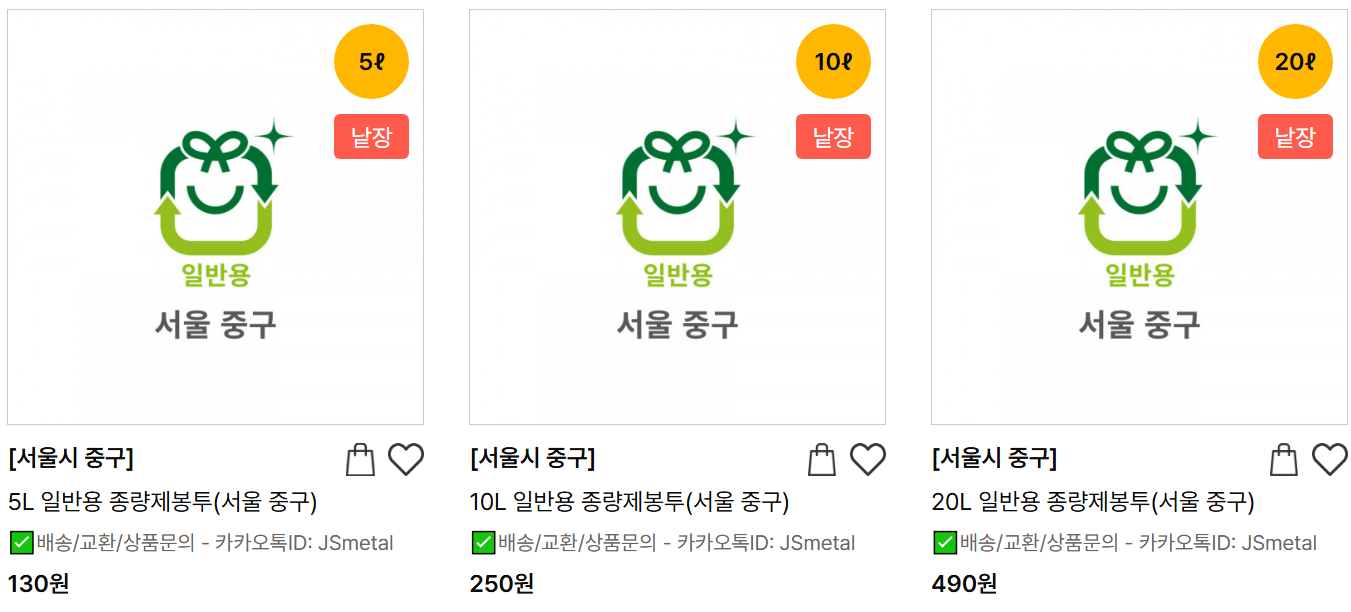
Task: Click the red 낱장 tag on 20L product
Action: [x=1295, y=137]
